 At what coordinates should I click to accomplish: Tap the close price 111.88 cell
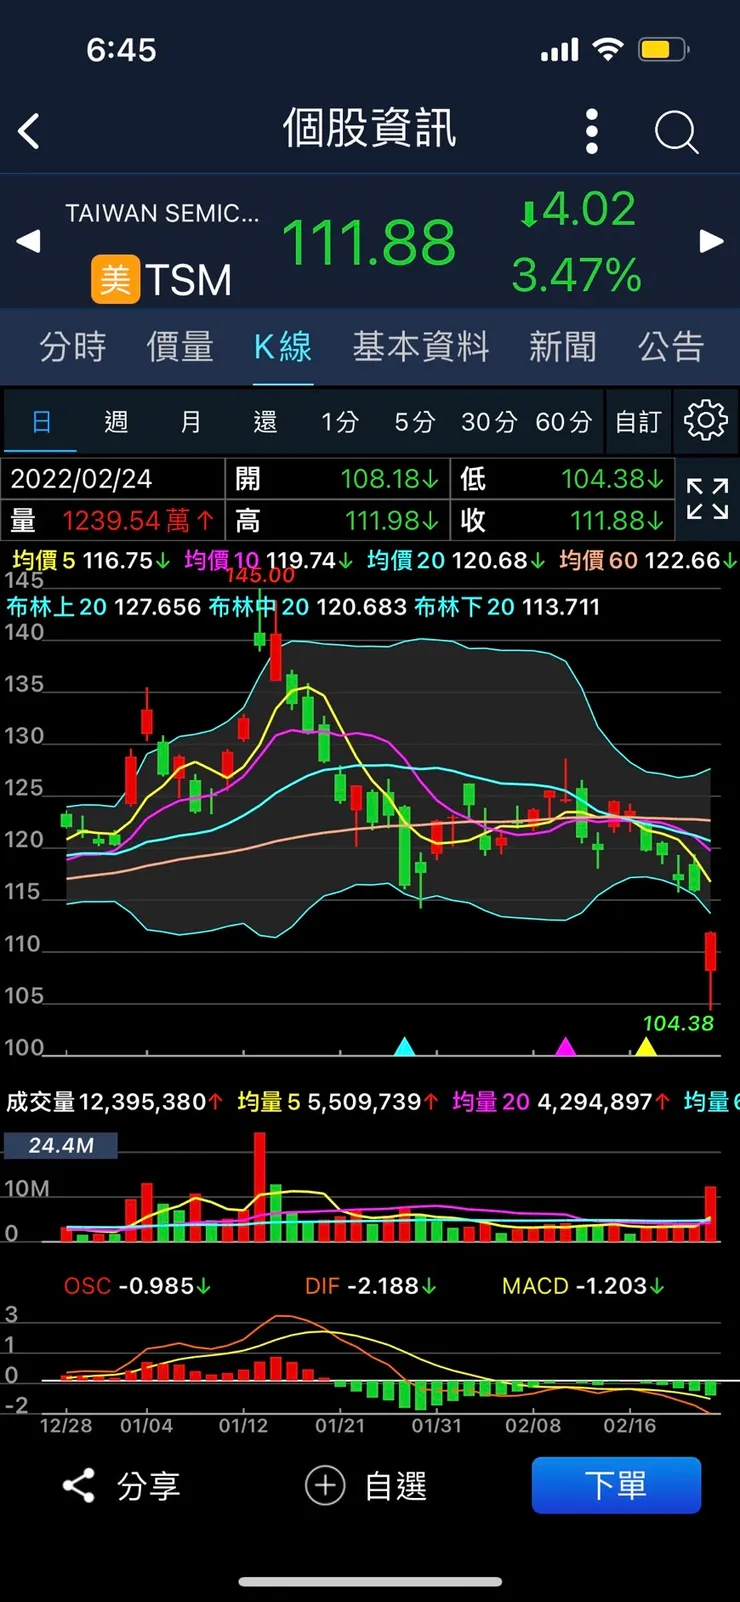[x=563, y=520]
